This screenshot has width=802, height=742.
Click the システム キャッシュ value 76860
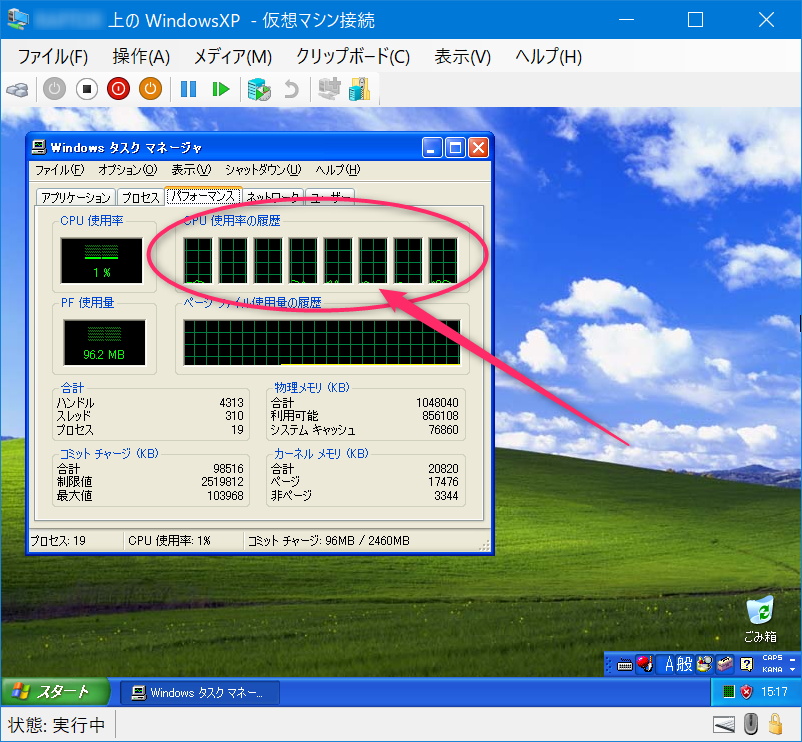click(x=443, y=430)
